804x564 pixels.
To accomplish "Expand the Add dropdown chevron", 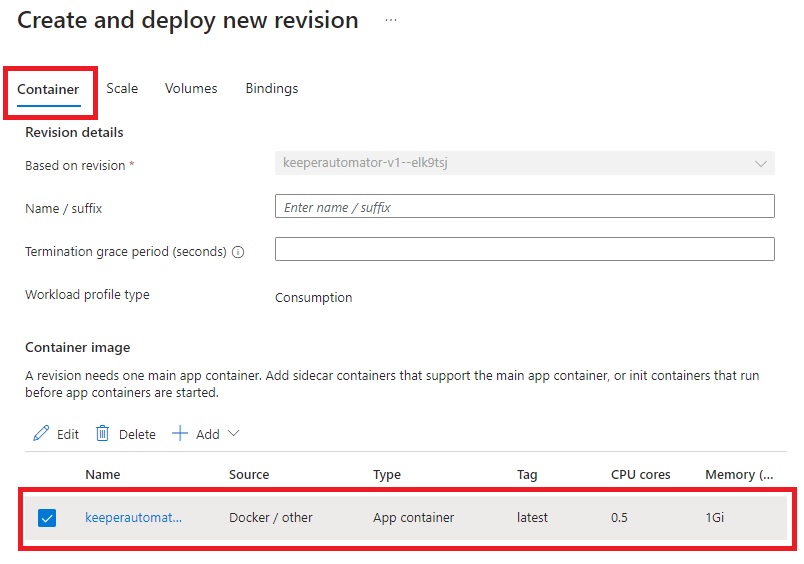I will 234,434.
